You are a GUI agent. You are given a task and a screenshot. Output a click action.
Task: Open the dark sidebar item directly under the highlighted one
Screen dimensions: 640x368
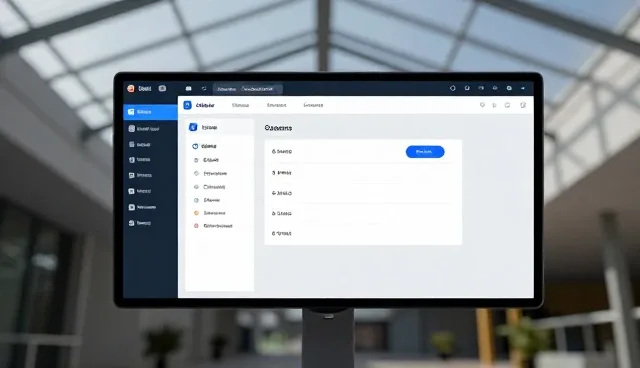tap(144, 129)
